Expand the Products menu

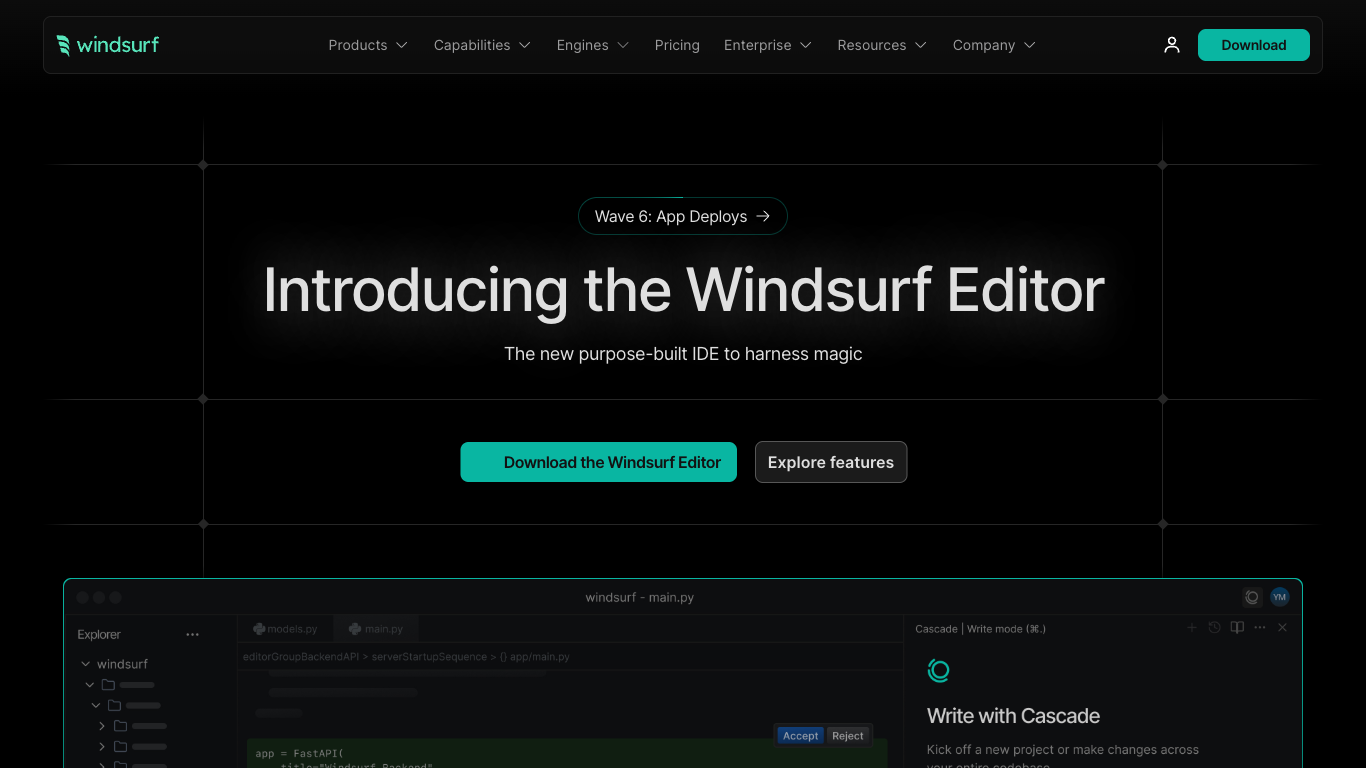coord(368,45)
